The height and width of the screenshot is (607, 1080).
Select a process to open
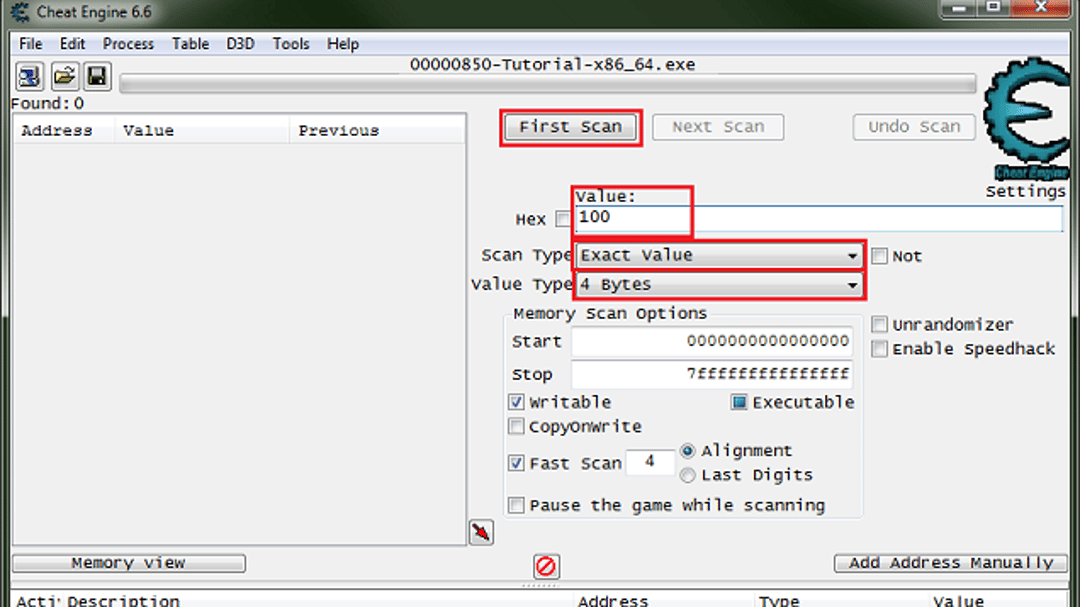[28, 76]
